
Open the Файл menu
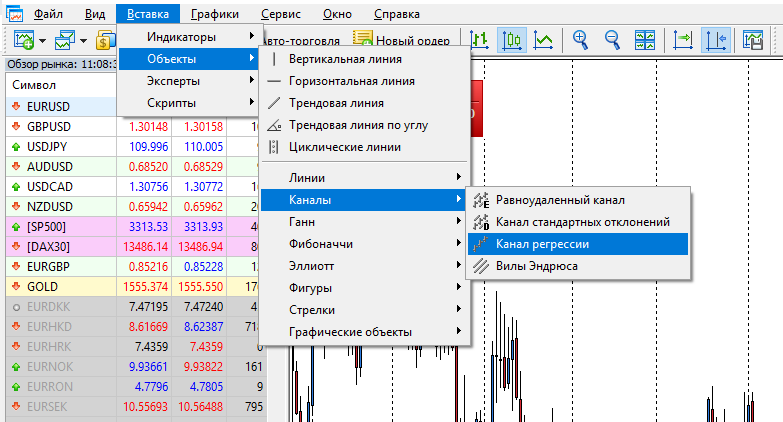[48, 14]
